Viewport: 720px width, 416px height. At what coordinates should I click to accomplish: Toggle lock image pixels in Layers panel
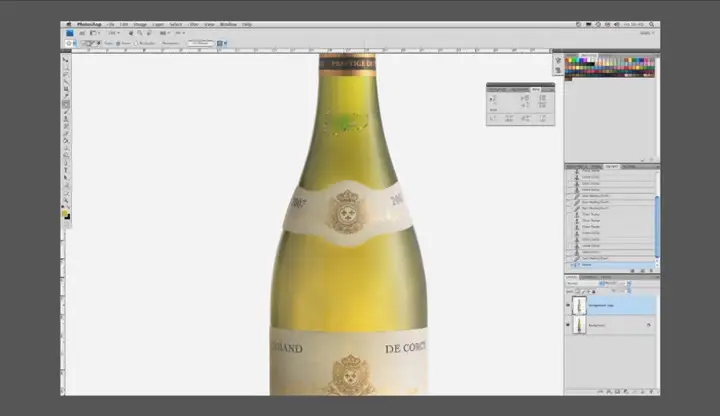(583, 292)
